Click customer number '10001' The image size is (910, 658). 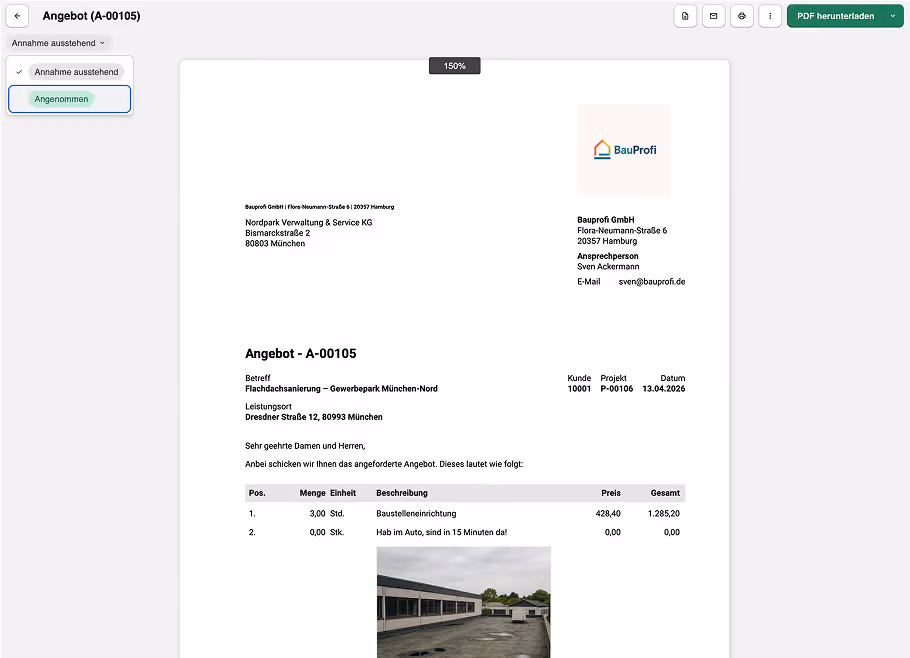tap(579, 389)
